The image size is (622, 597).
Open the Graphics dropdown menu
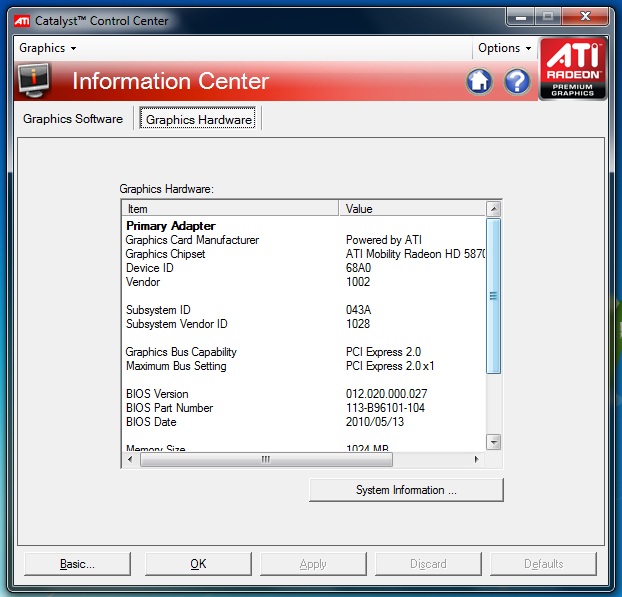48,48
